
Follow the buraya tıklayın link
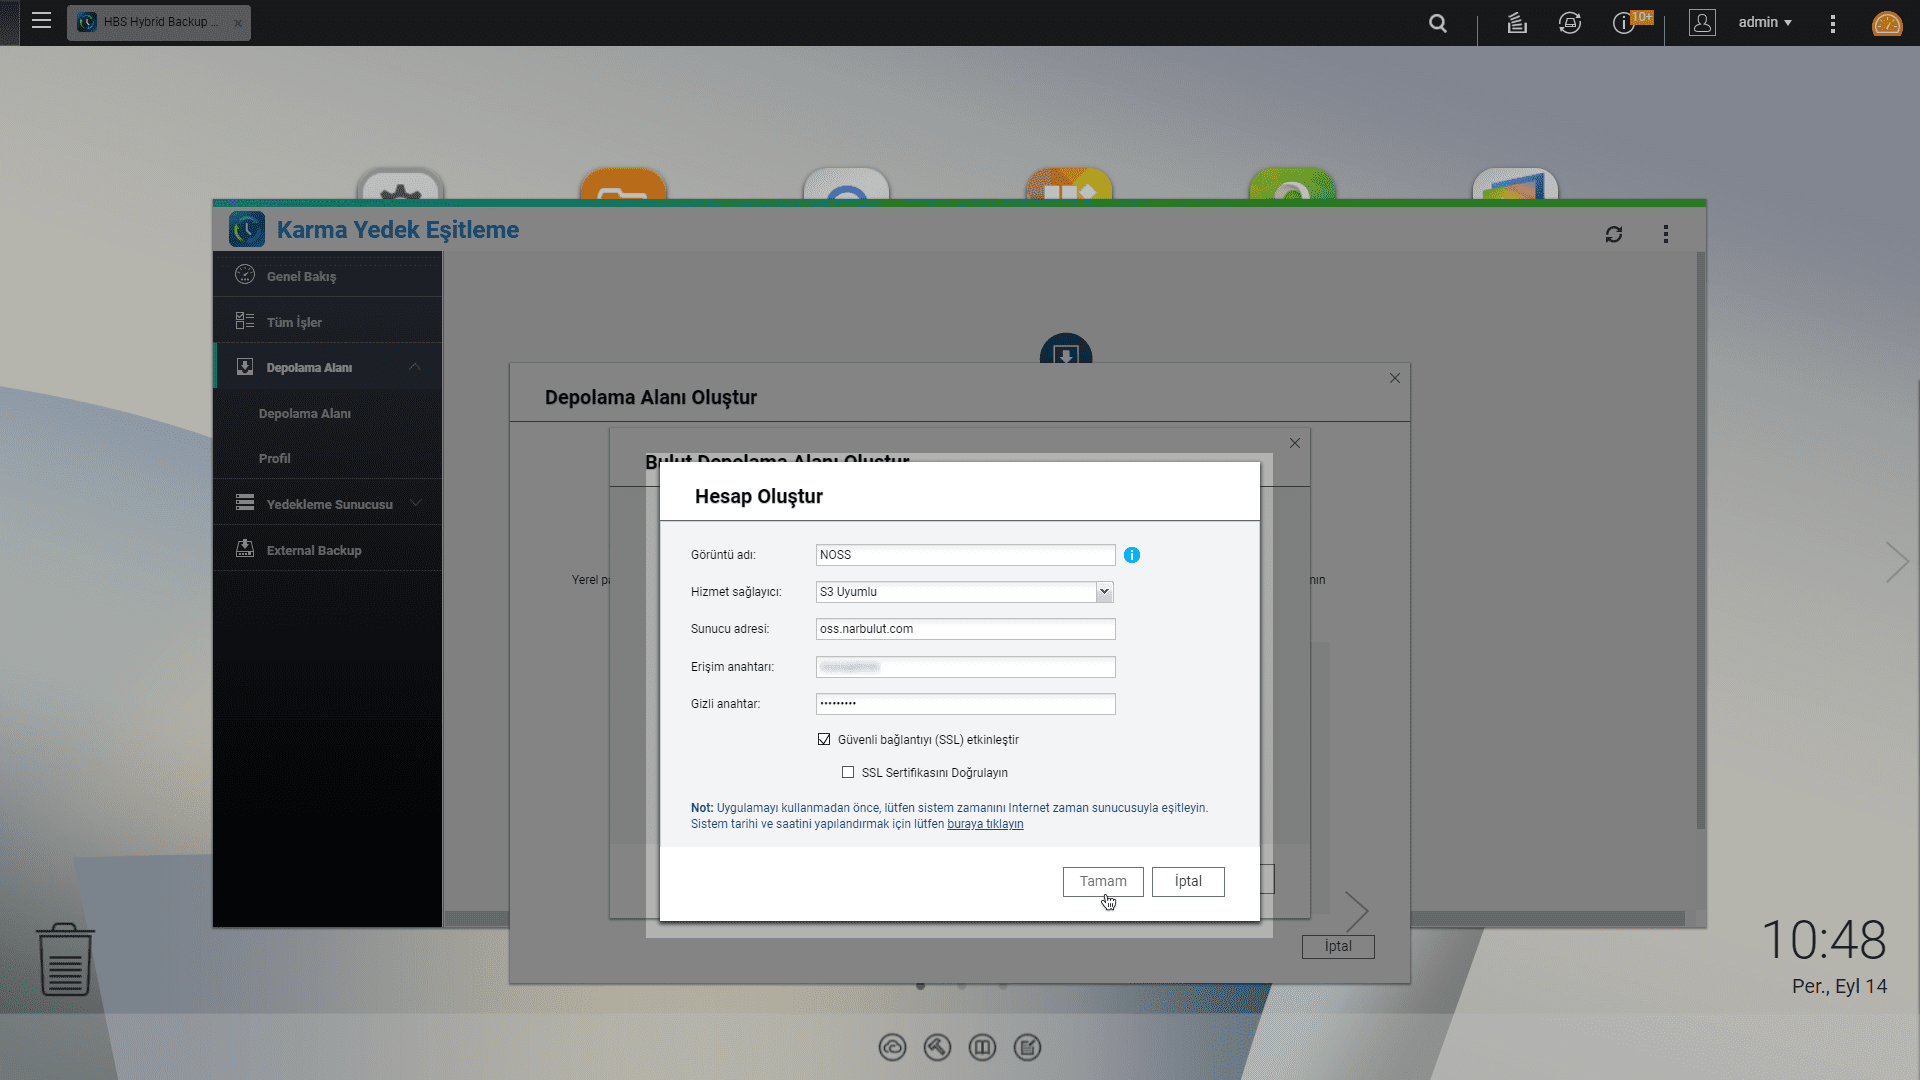click(x=985, y=823)
